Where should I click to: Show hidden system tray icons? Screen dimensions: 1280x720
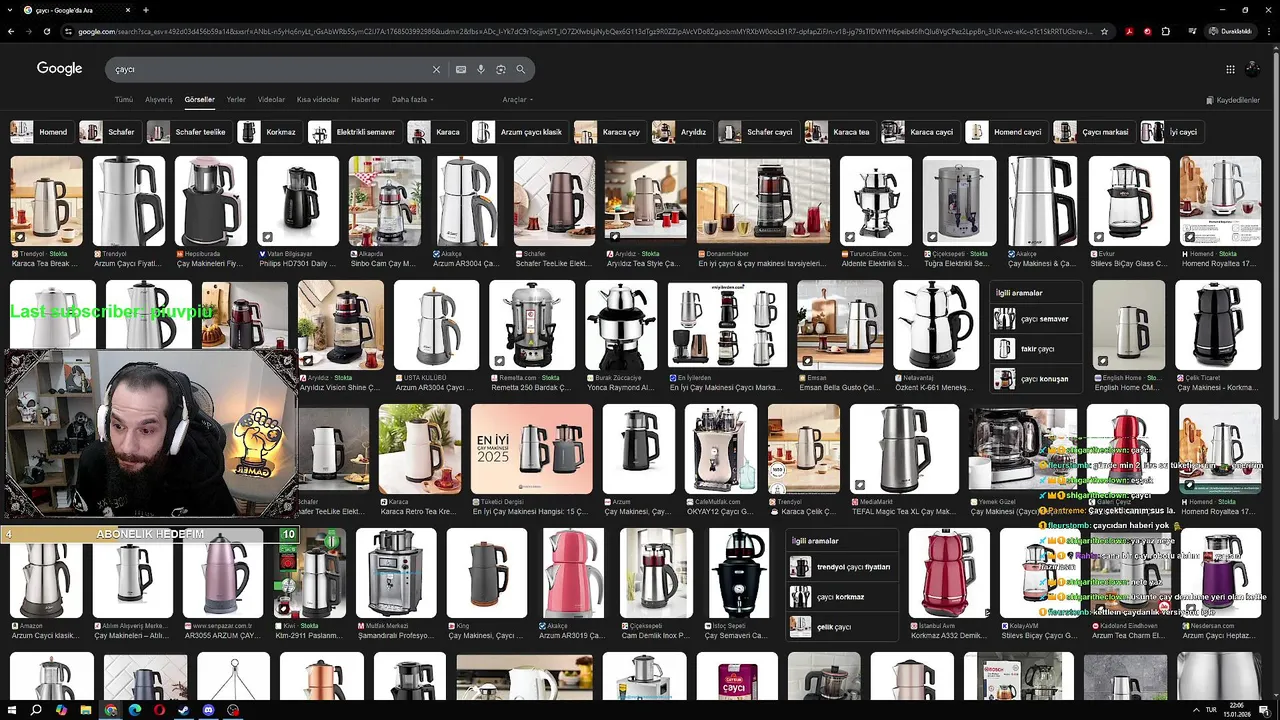pyautogui.click(x=1196, y=710)
